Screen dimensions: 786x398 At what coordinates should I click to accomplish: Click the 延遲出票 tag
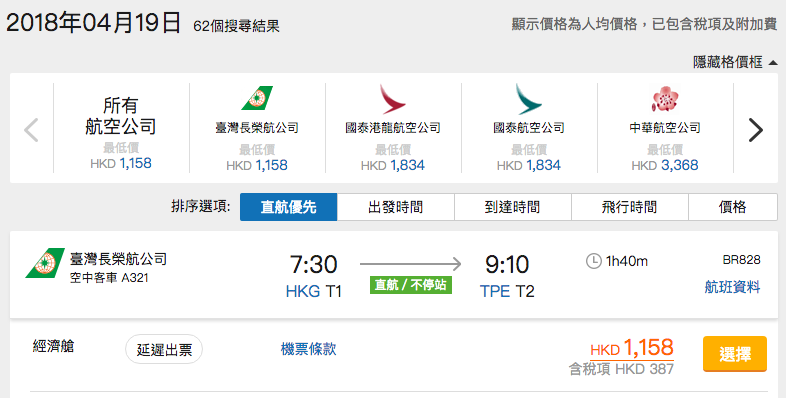coord(164,349)
